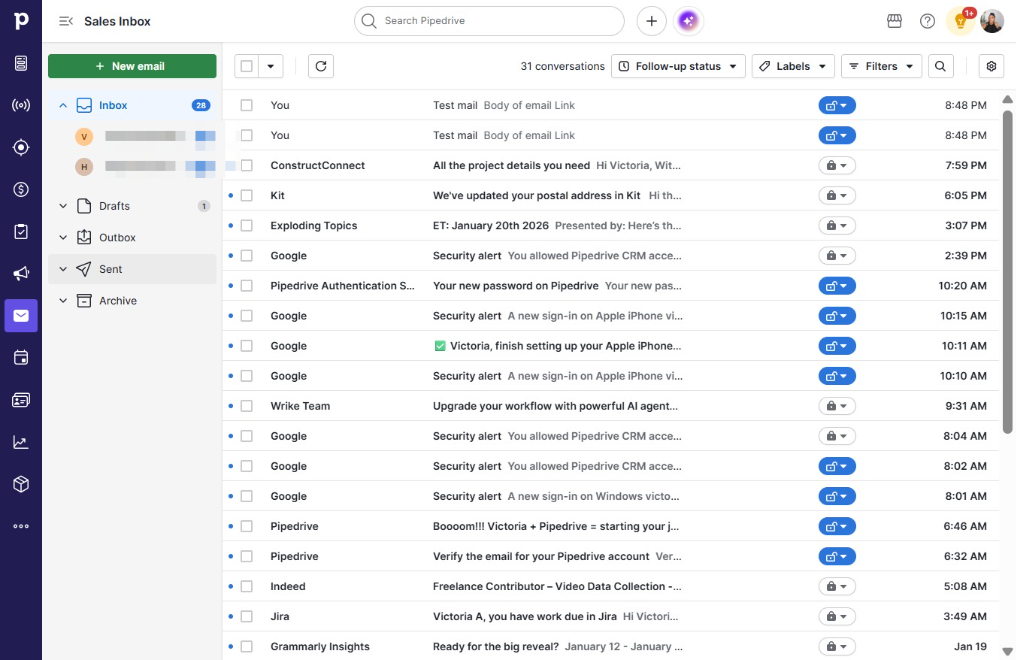
Task: Open the Inbox folder
Action: click(x=132, y=105)
